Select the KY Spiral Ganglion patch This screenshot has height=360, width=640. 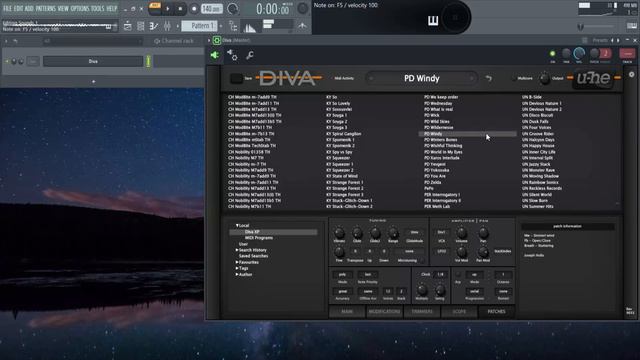[x=343, y=134]
